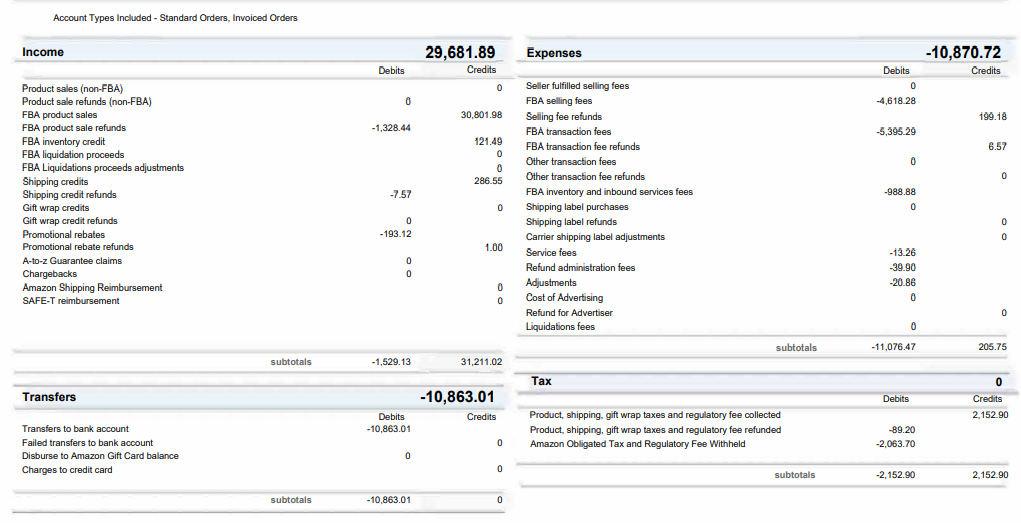Select the -7.57 shipping refund value
The image size is (1021, 523).
coord(400,195)
